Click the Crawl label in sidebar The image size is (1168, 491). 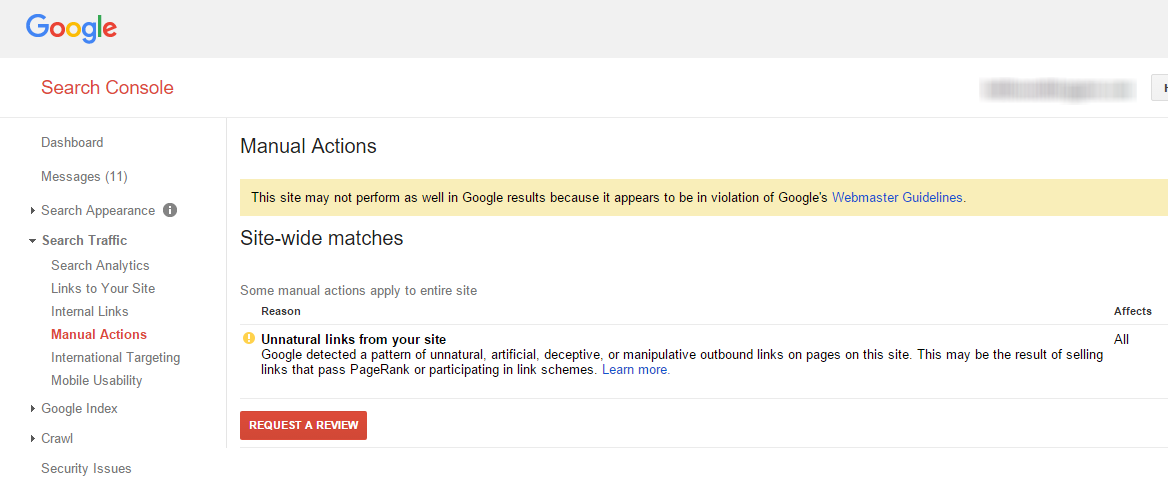tap(57, 439)
